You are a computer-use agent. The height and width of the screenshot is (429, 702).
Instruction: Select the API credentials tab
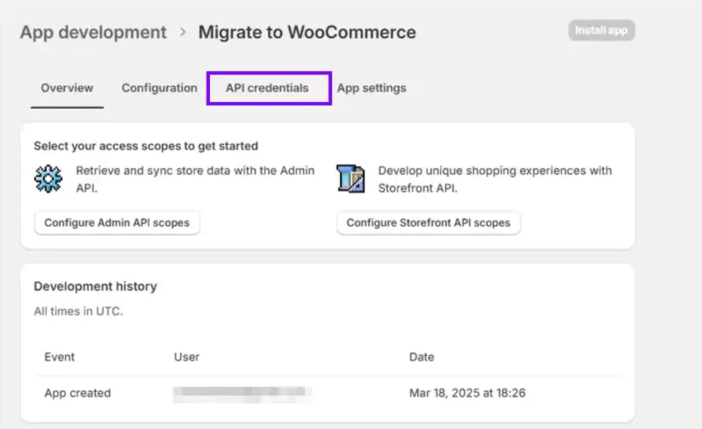(x=267, y=88)
